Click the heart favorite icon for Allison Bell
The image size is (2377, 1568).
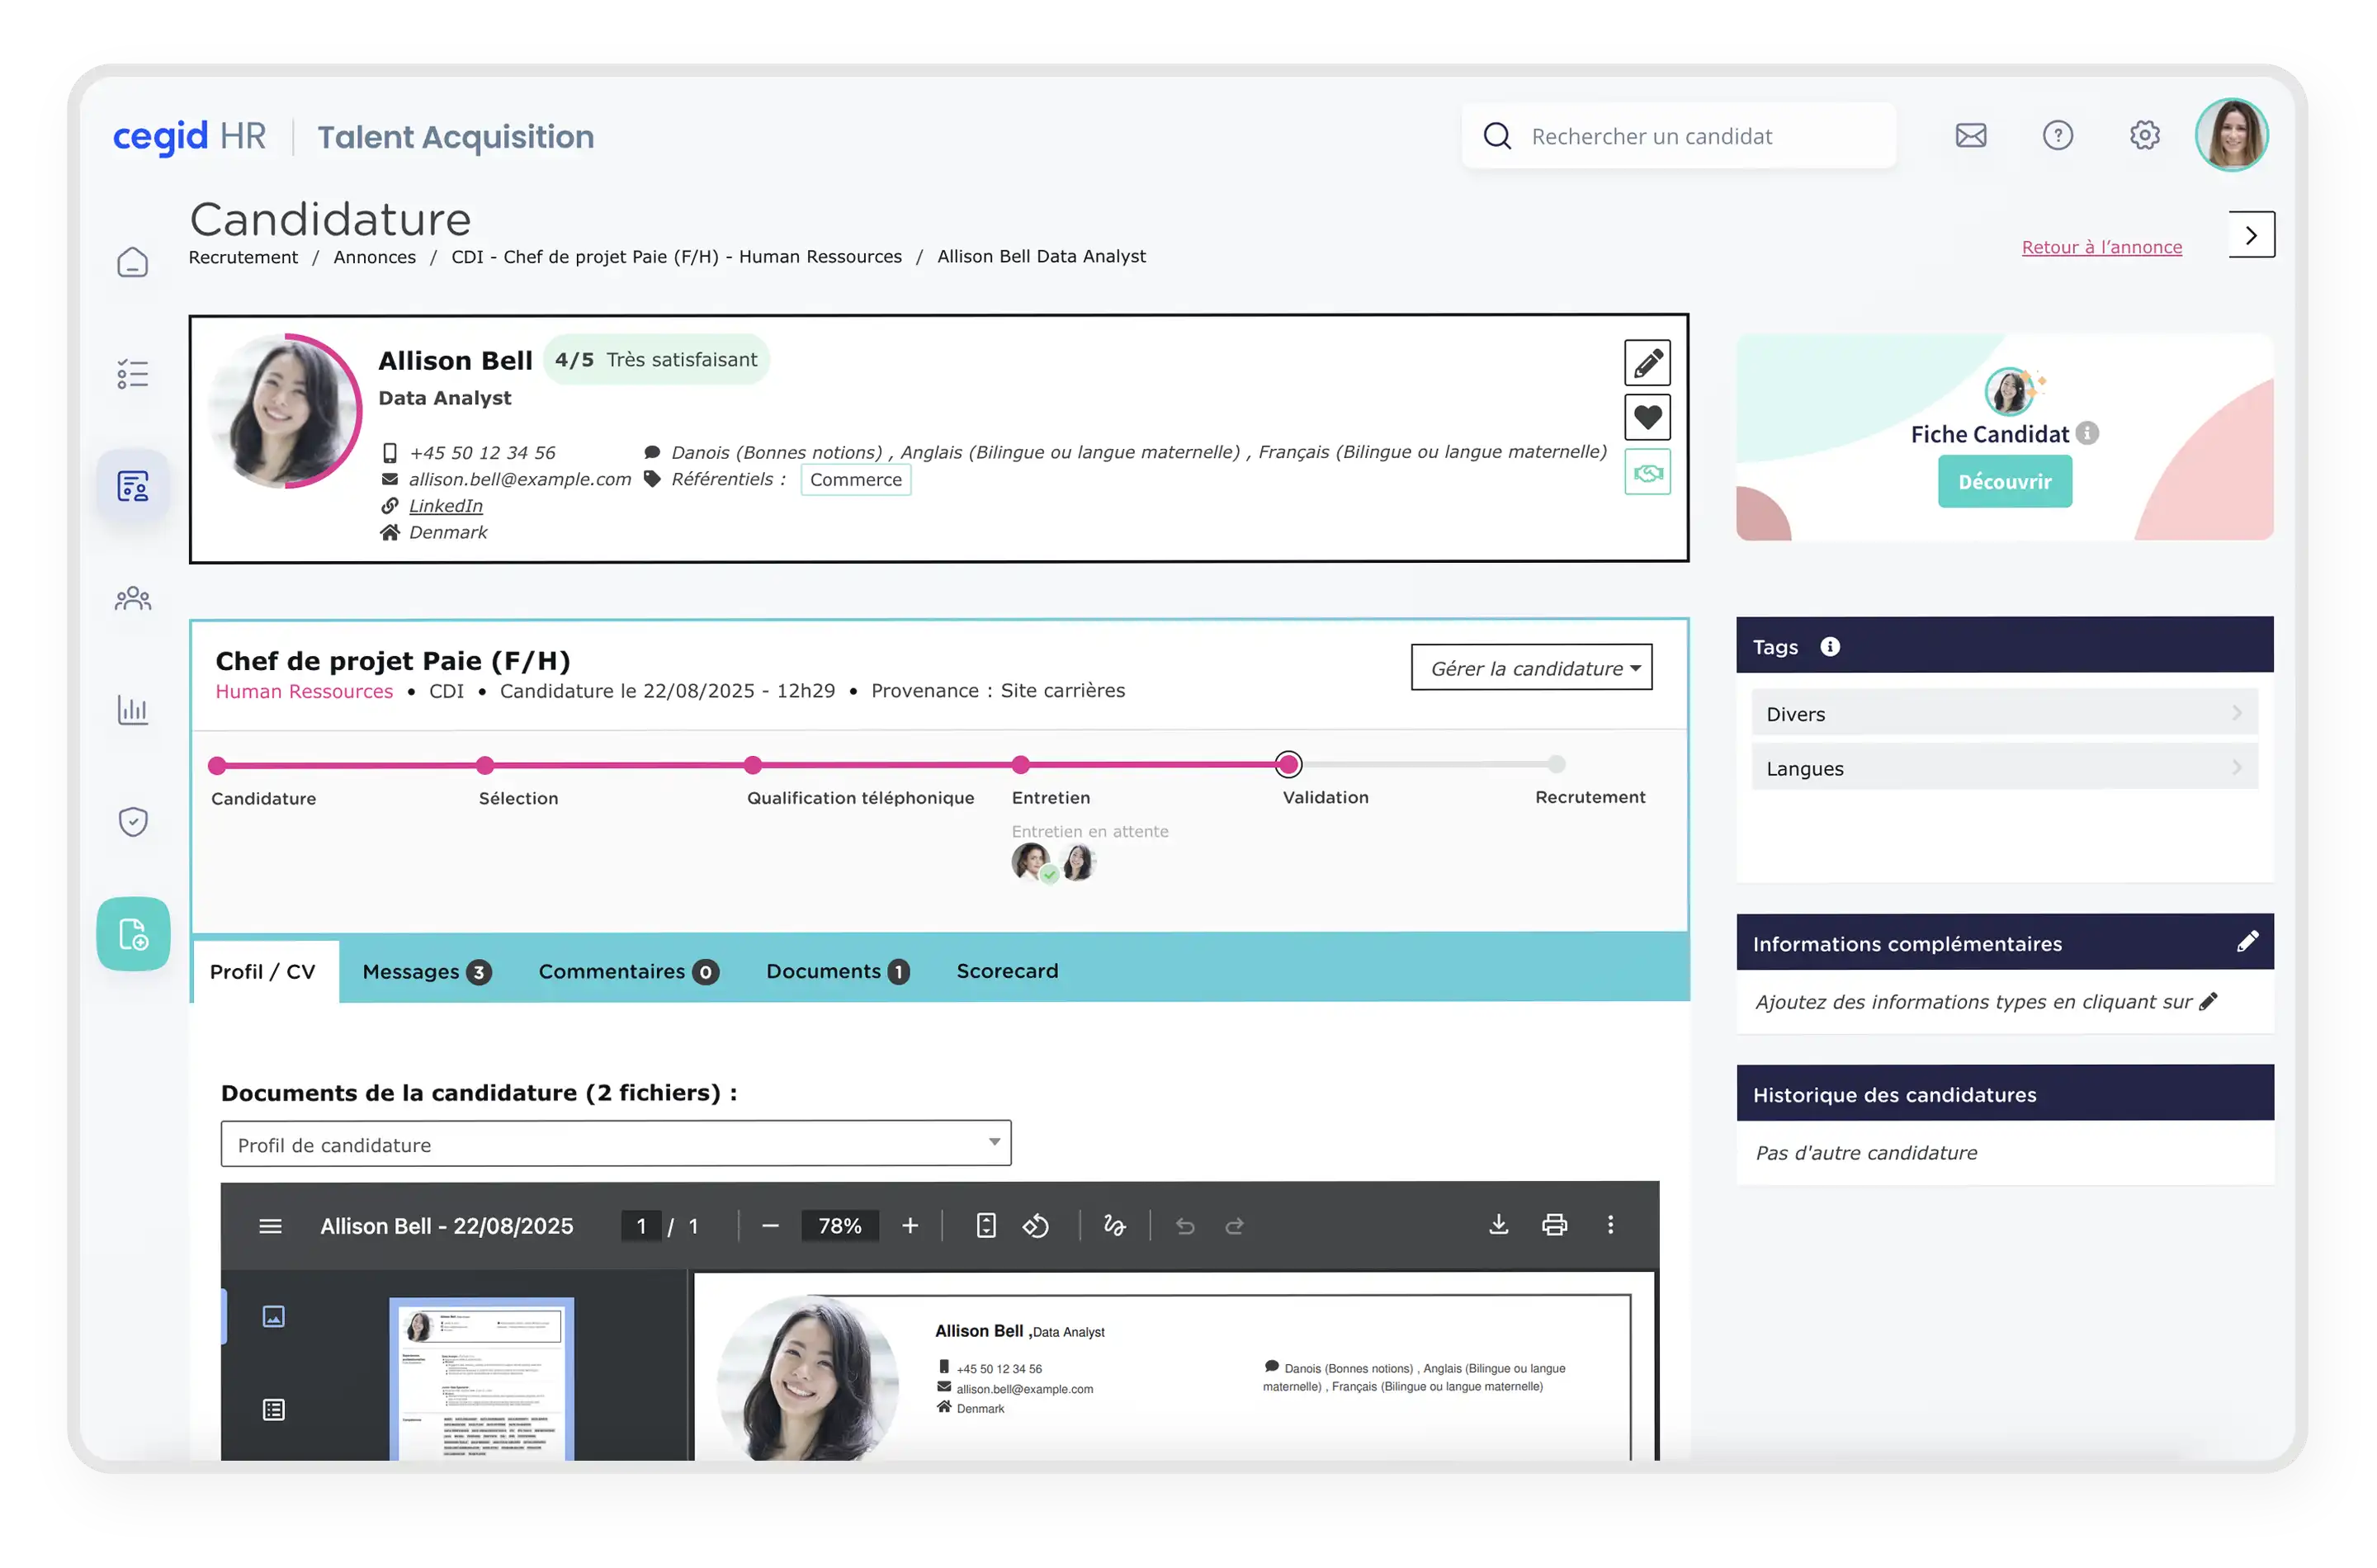click(1647, 417)
